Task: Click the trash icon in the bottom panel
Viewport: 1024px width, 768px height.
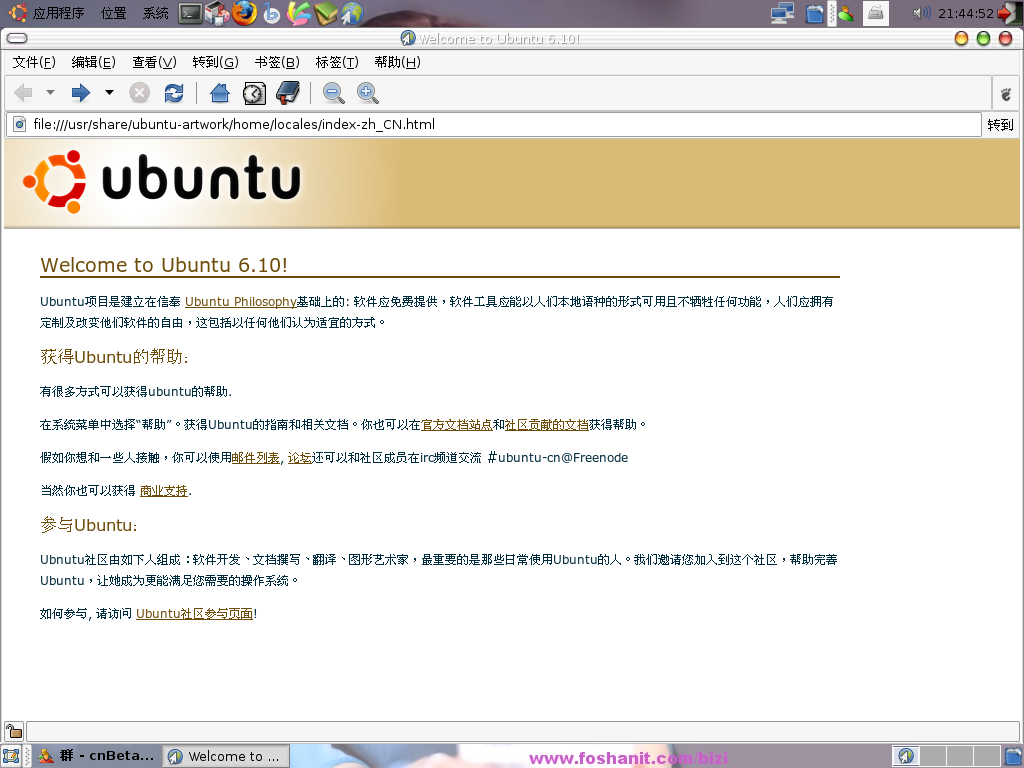Action: [1014, 756]
